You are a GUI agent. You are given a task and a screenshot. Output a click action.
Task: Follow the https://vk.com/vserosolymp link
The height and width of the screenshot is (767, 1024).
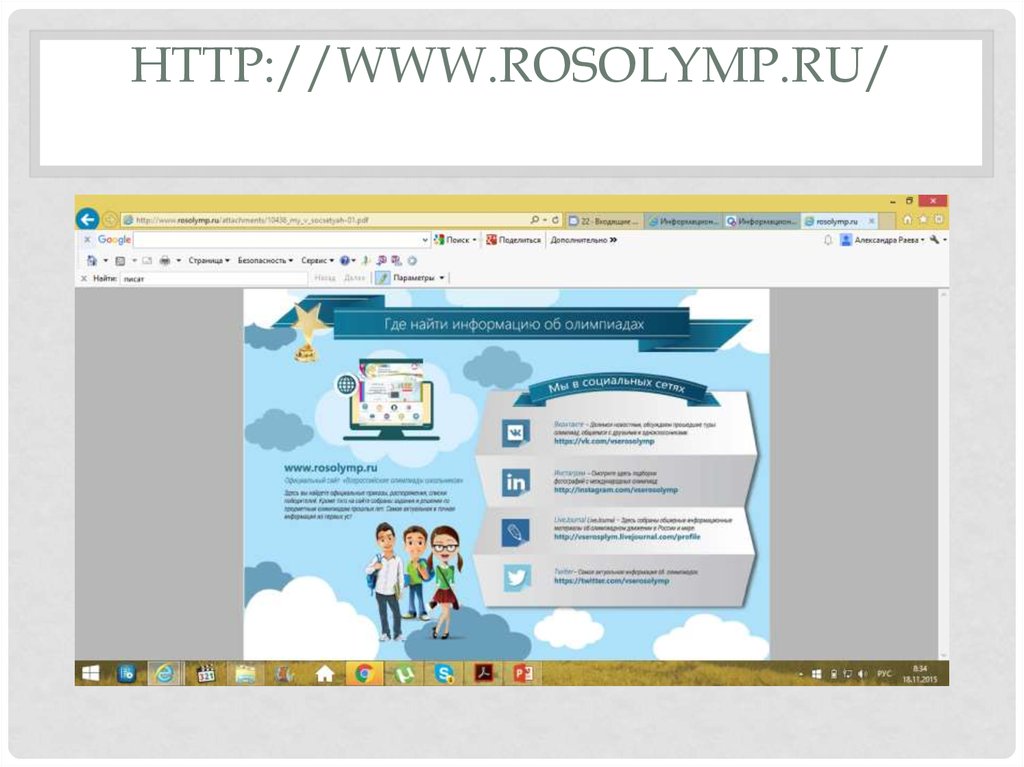coord(603,442)
